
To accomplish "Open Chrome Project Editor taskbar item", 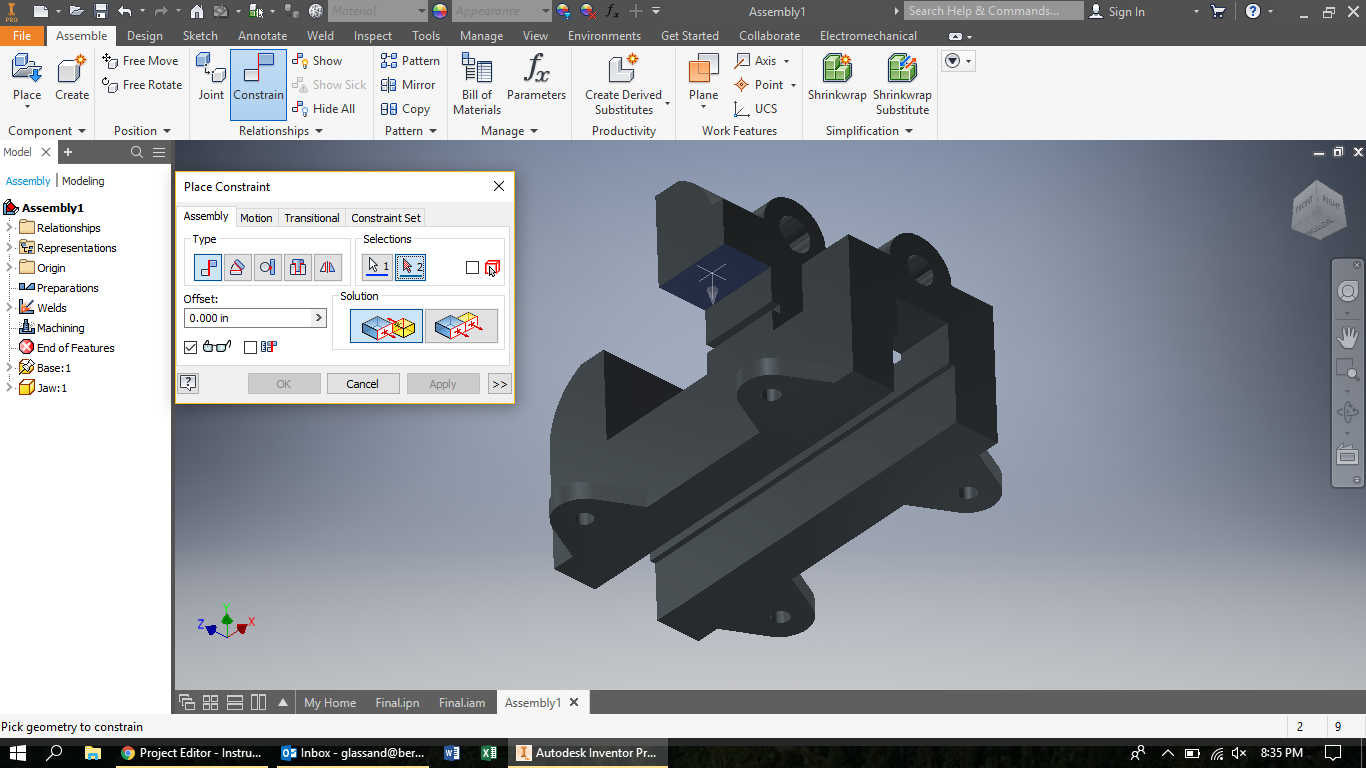I will coord(191,753).
